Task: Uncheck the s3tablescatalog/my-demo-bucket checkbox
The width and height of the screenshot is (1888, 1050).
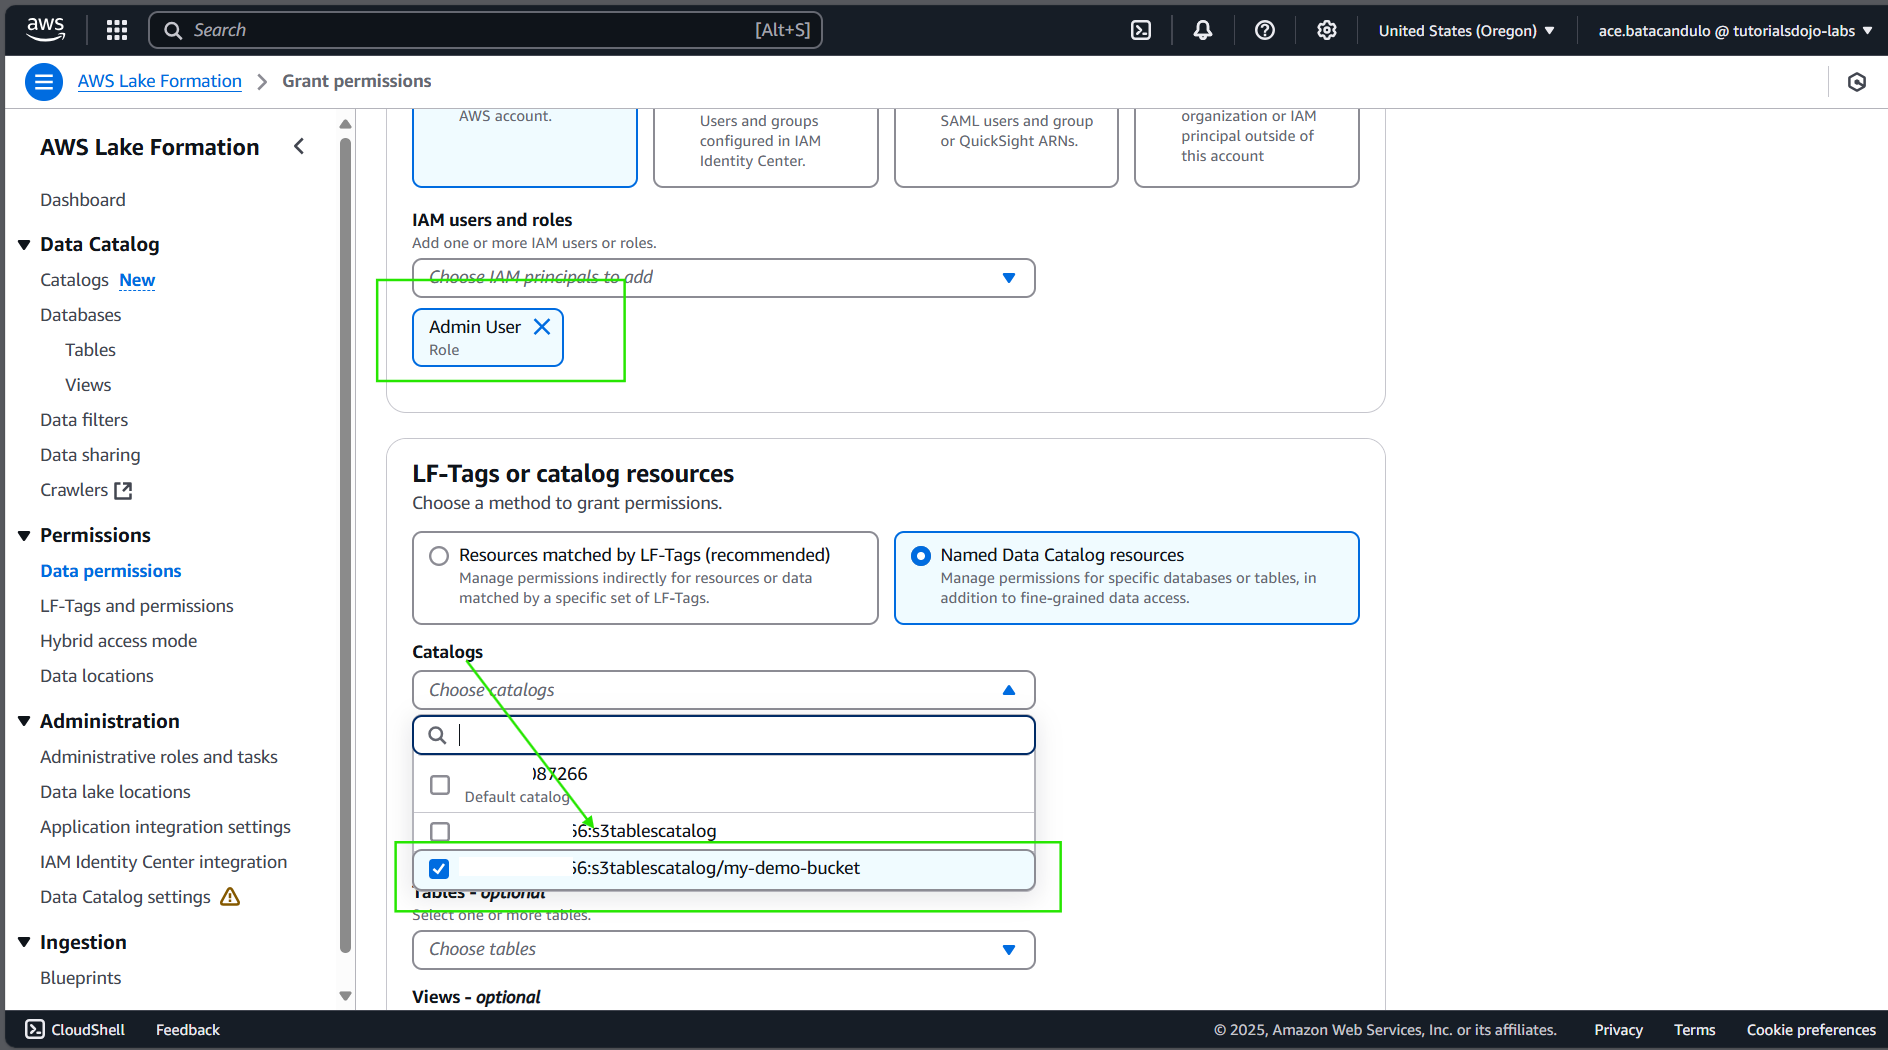Action: click(x=440, y=868)
